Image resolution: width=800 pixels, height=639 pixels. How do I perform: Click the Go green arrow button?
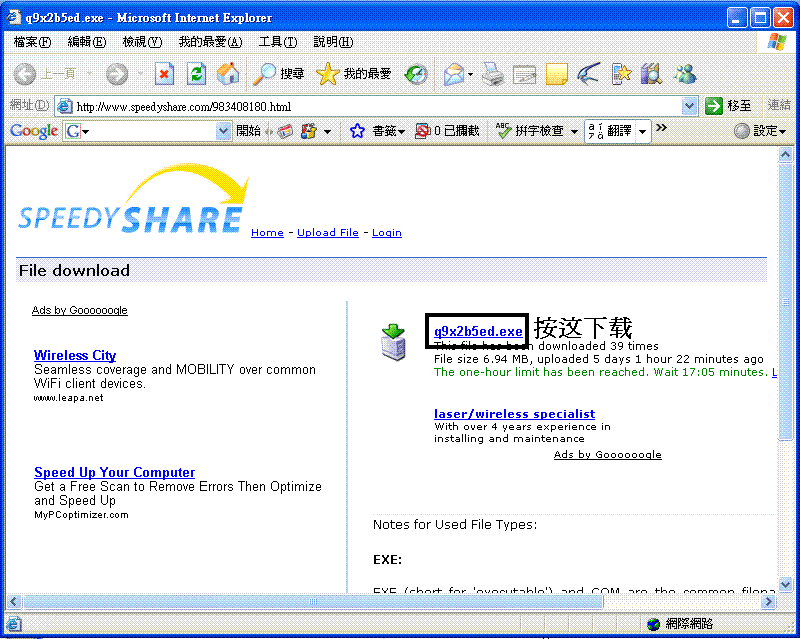coord(714,106)
